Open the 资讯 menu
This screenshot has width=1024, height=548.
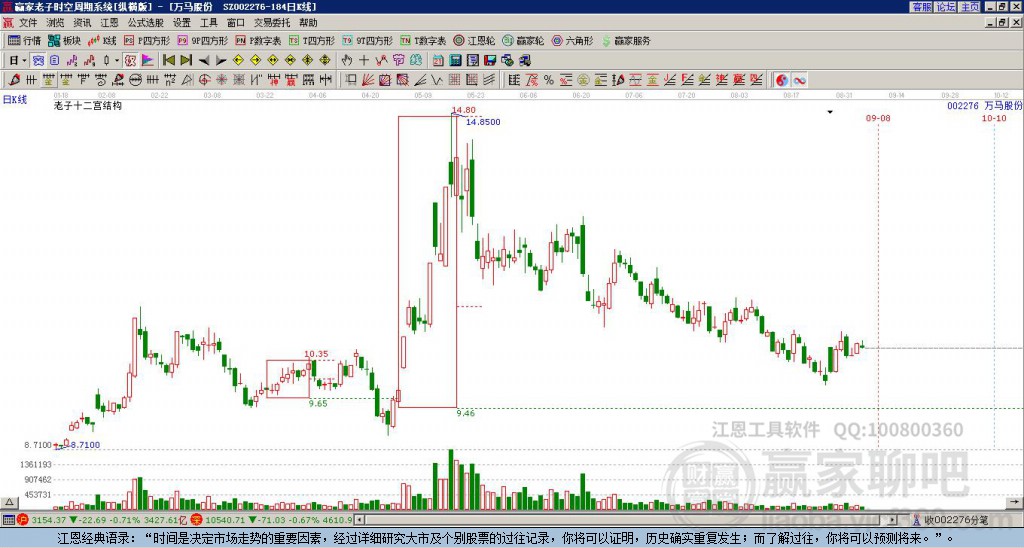82,23
